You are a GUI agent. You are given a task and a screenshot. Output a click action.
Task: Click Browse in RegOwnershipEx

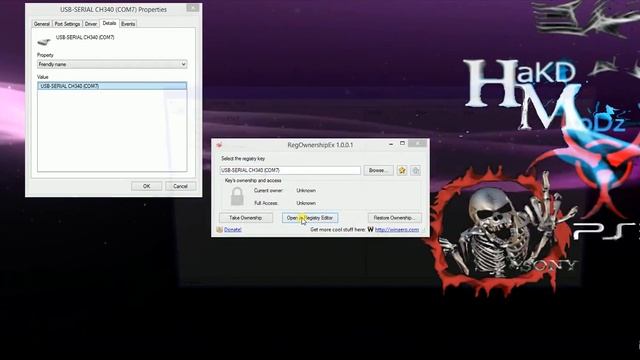[x=378, y=170]
